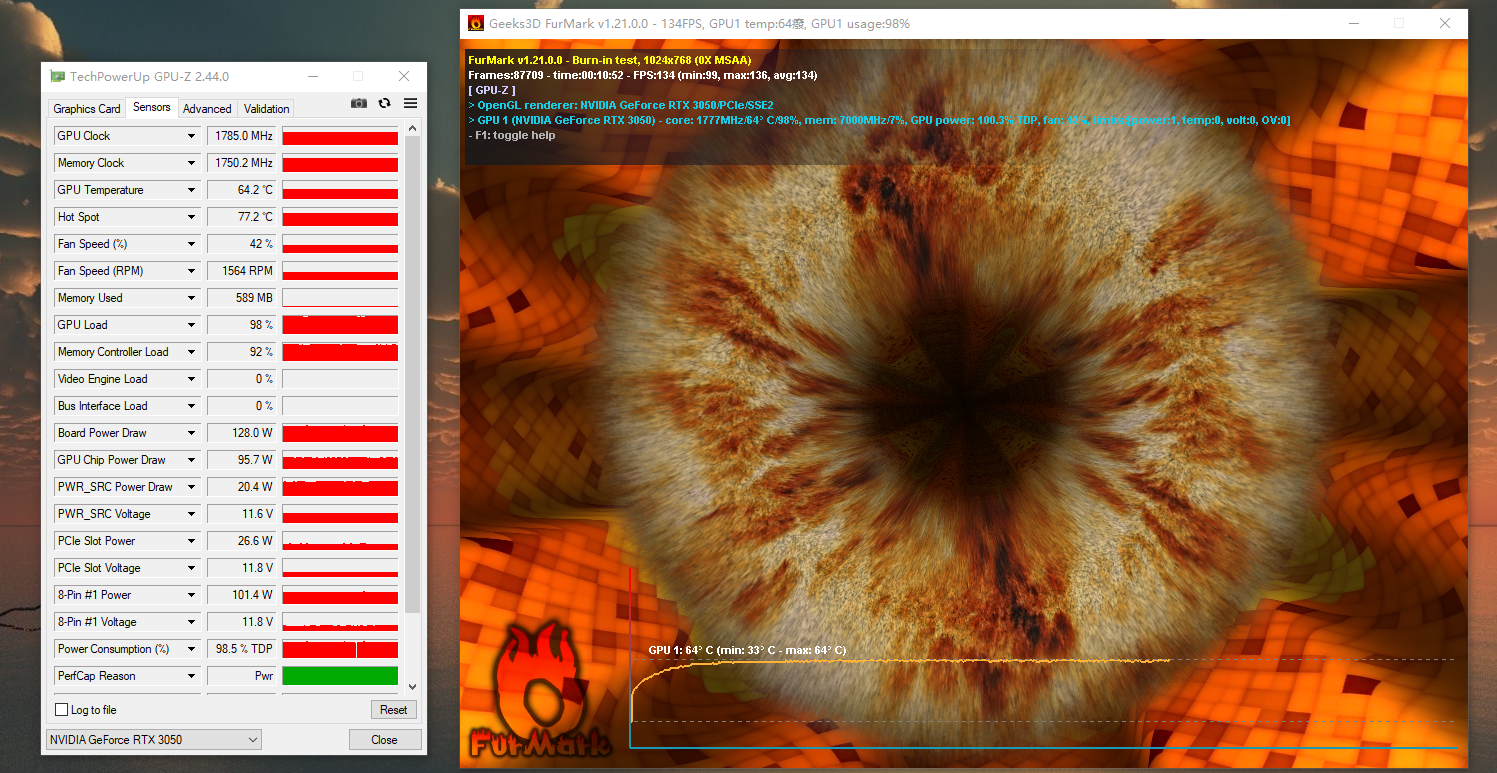The width and height of the screenshot is (1497, 773).
Task: Click the scroll down arrow in sensor list
Action: (x=412, y=687)
